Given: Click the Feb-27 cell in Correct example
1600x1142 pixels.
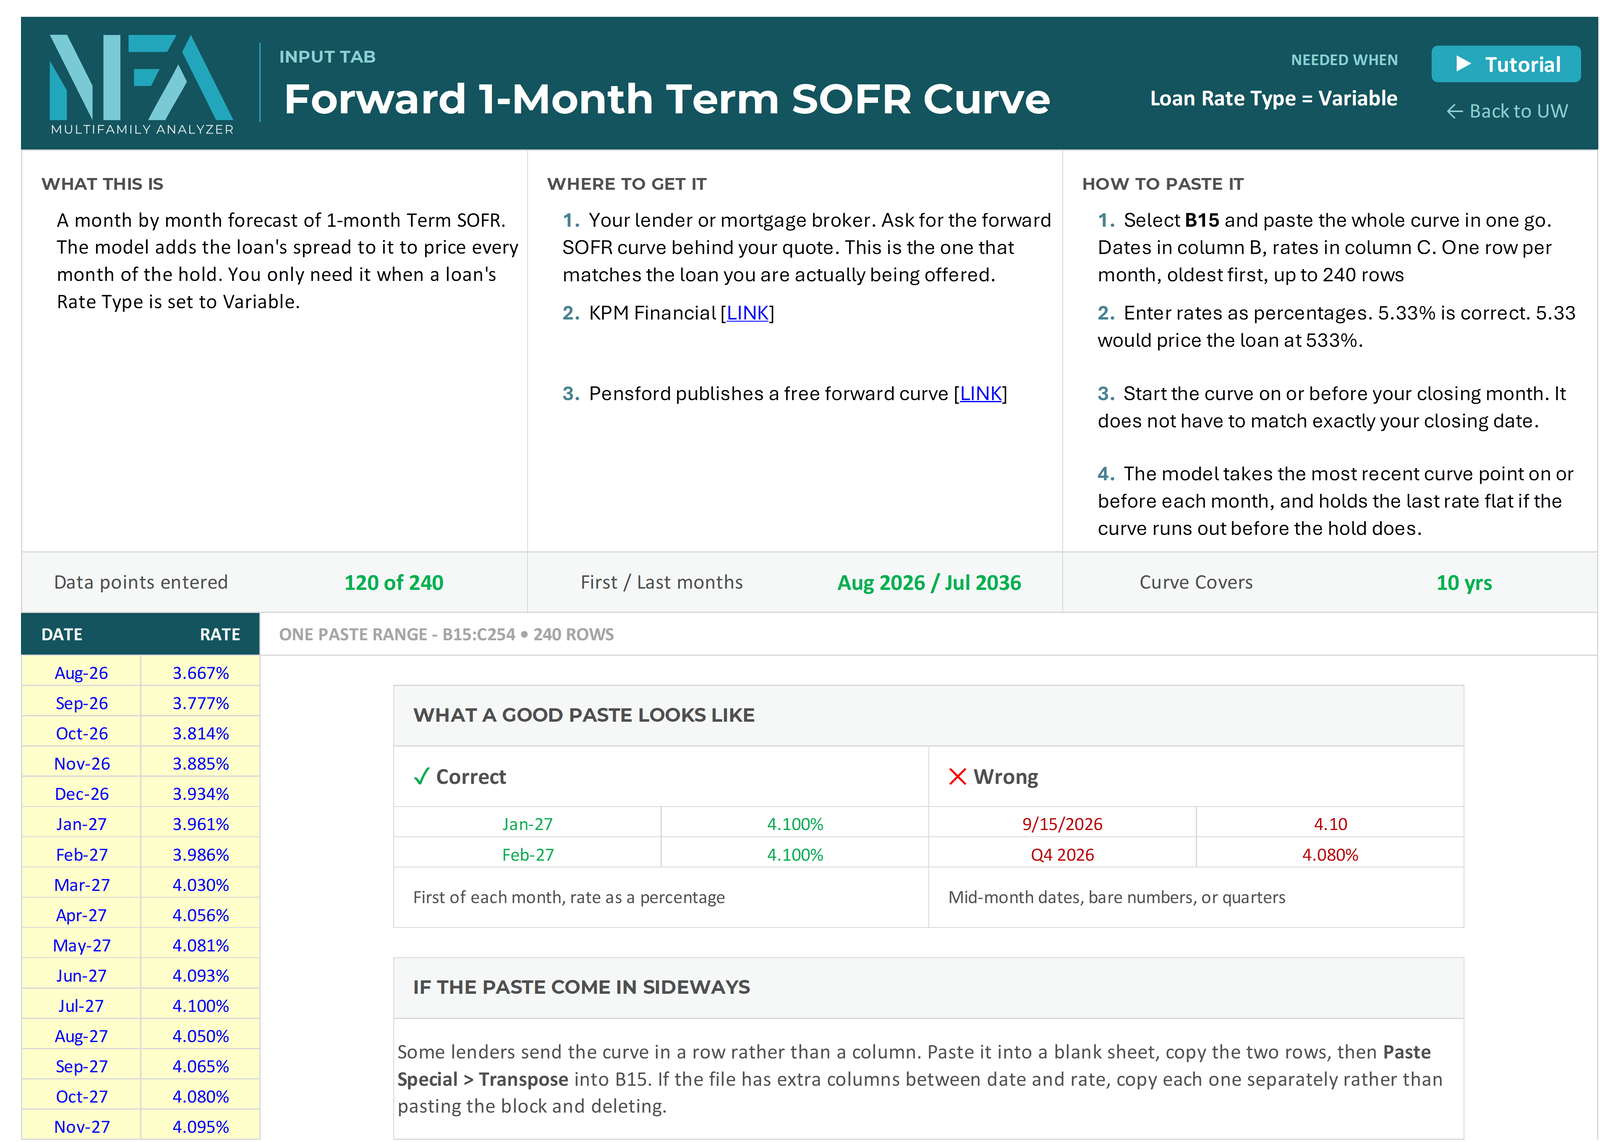Looking at the screenshot, I should click(527, 855).
